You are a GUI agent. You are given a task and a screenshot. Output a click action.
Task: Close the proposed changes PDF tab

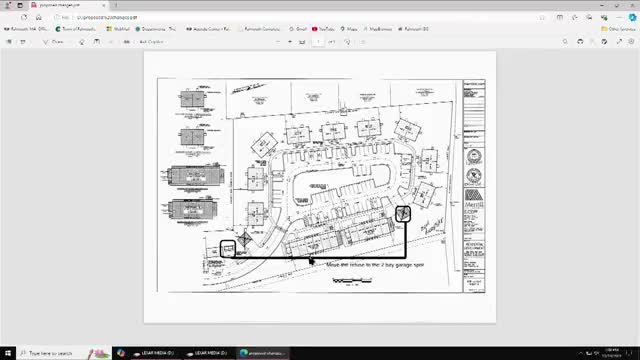[x=104, y=5]
